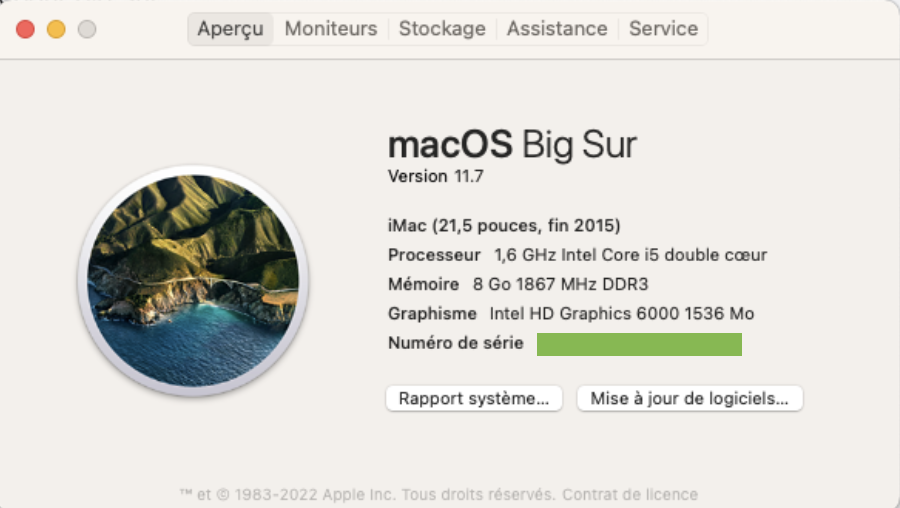Open the Stockage tab

442,29
